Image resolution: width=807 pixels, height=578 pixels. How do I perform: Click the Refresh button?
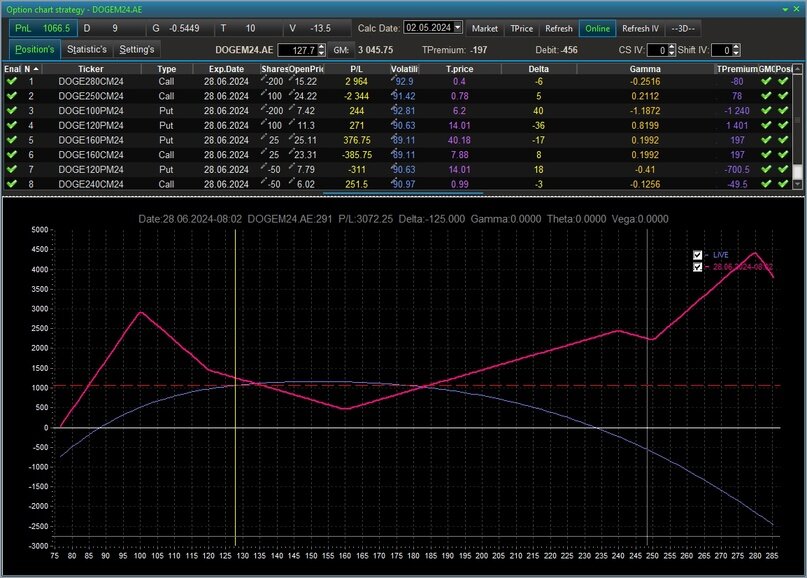coord(559,28)
